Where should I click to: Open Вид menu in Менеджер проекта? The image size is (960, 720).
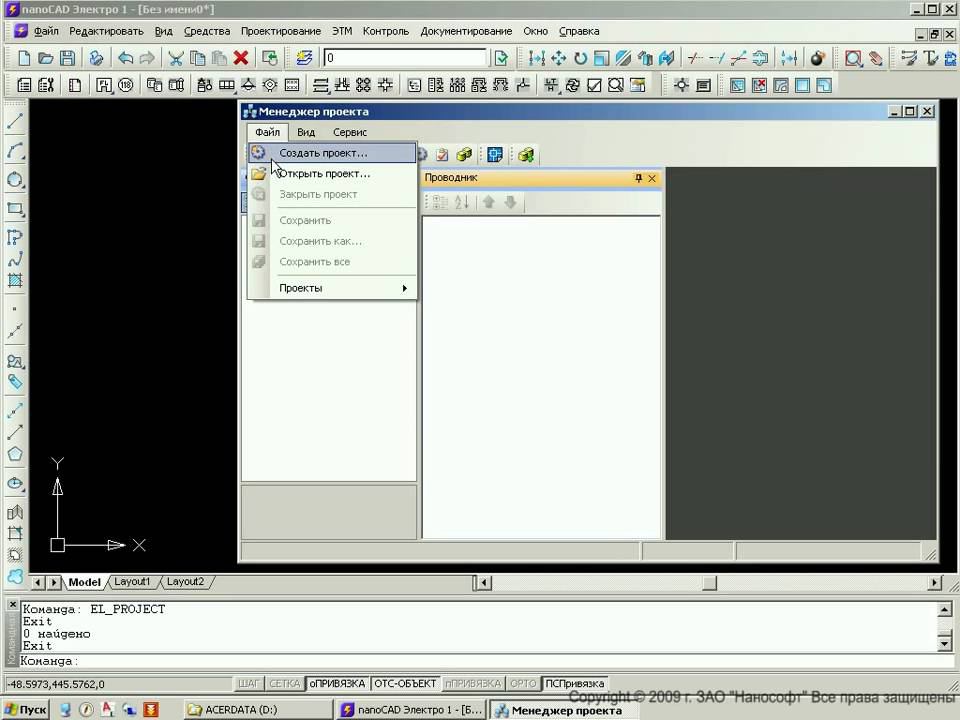pos(306,132)
